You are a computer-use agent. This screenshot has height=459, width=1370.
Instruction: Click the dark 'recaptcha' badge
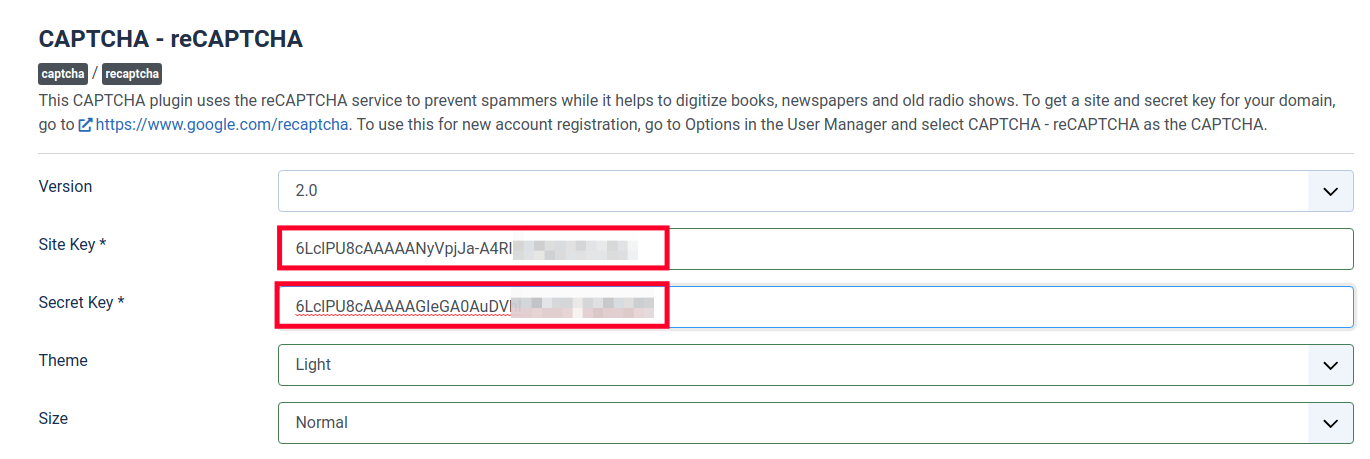point(132,74)
